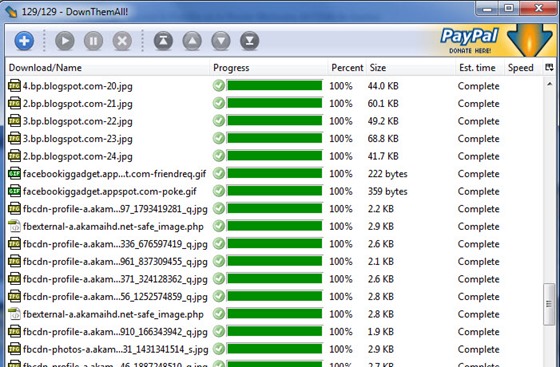The height and width of the screenshot is (367, 560).
Task: Click GIF file icon of friendreq.gif
Action: pos(14,174)
